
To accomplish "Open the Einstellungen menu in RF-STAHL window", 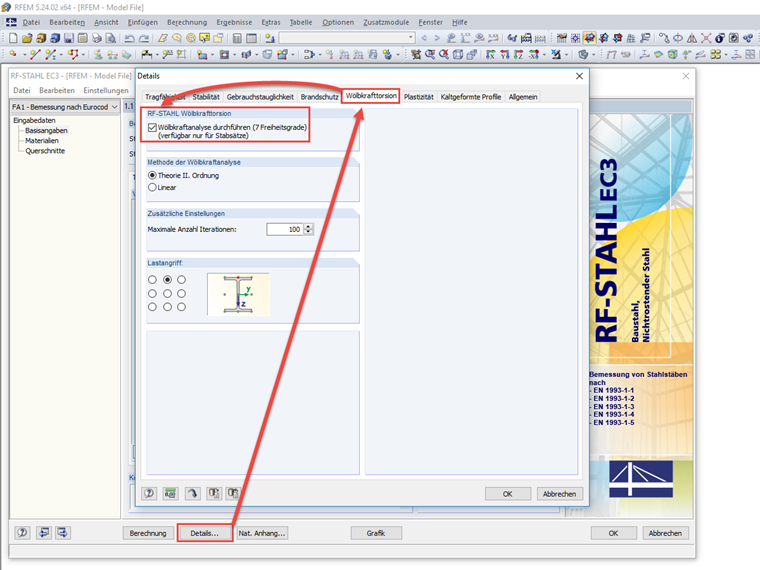I will 106,90.
